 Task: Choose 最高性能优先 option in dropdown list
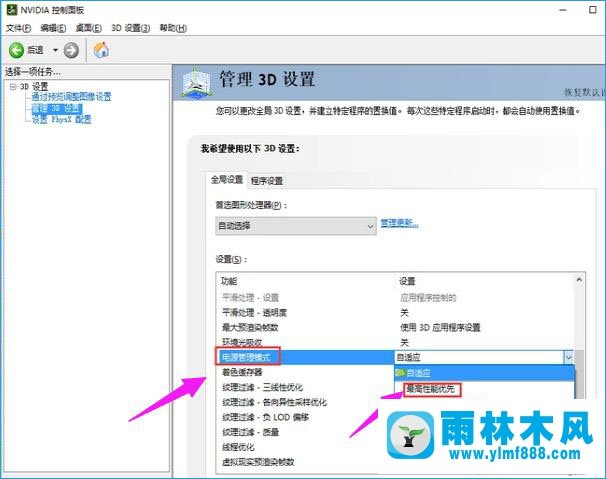pos(431,389)
